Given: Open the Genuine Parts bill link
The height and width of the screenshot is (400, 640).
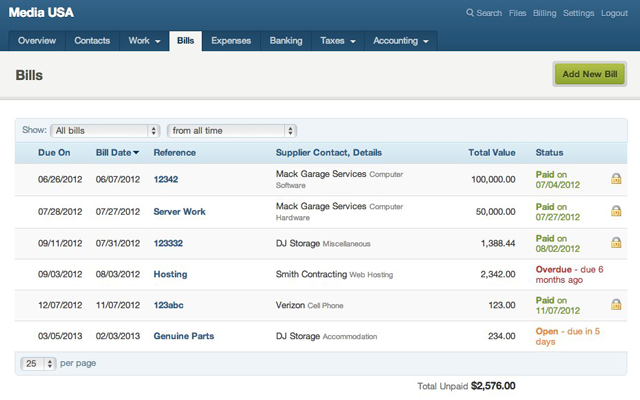Looking at the screenshot, I should (183, 336).
